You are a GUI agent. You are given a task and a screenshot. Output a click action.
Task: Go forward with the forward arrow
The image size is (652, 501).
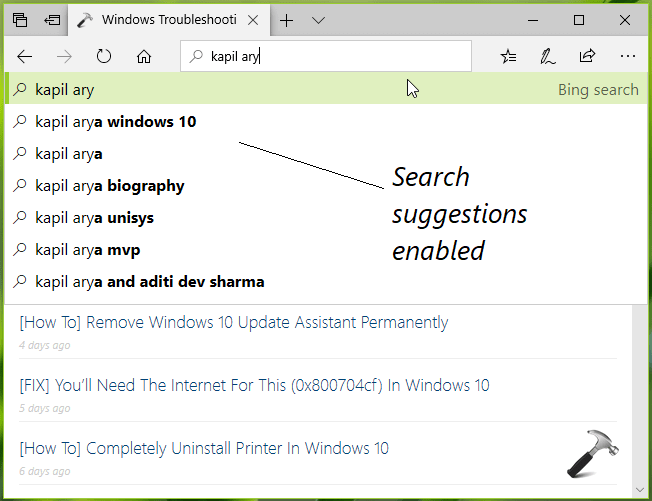point(64,56)
